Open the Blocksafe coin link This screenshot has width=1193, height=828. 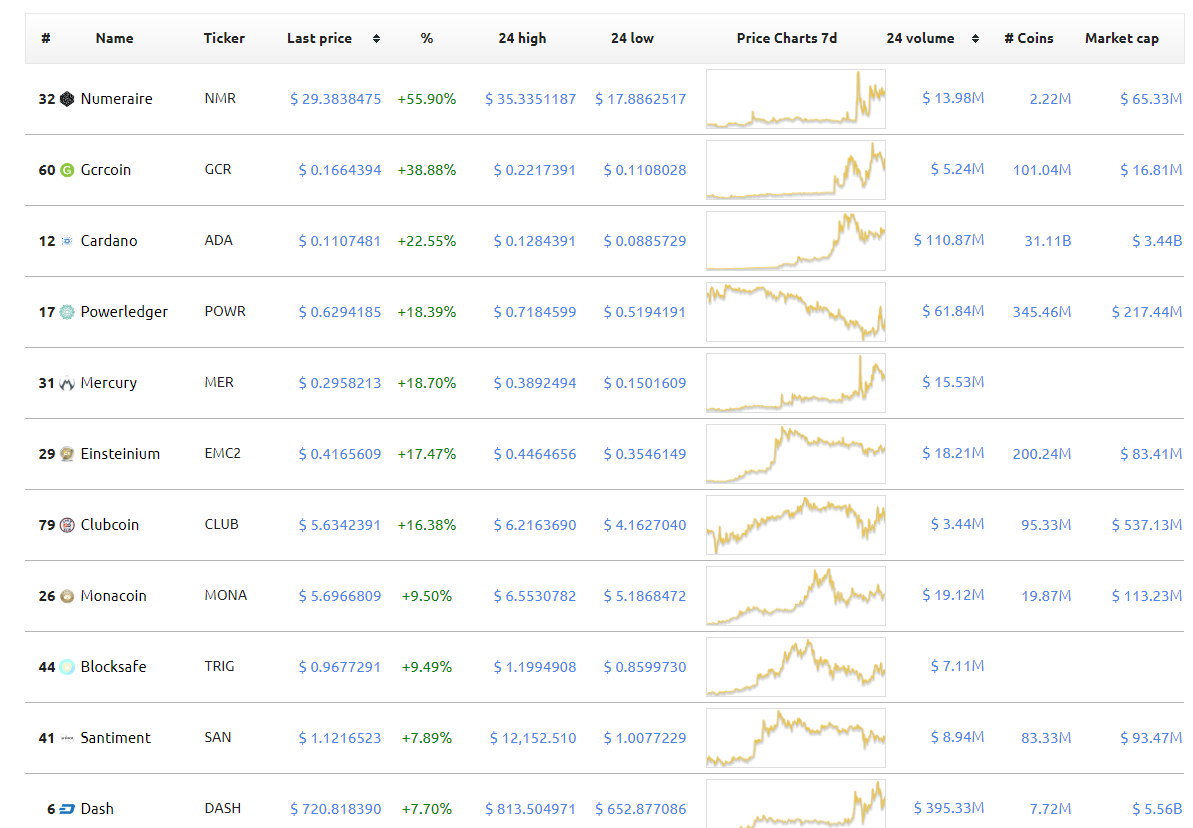[113, 667]
